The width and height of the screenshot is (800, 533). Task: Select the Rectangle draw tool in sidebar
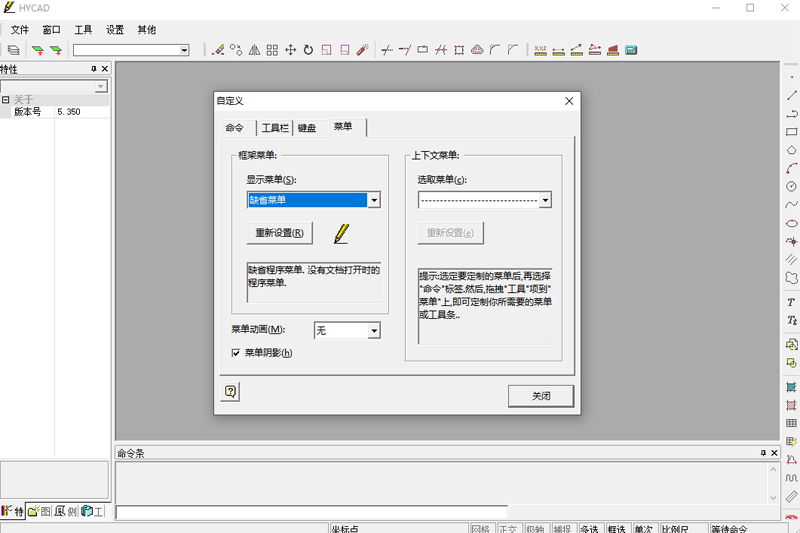791,132
